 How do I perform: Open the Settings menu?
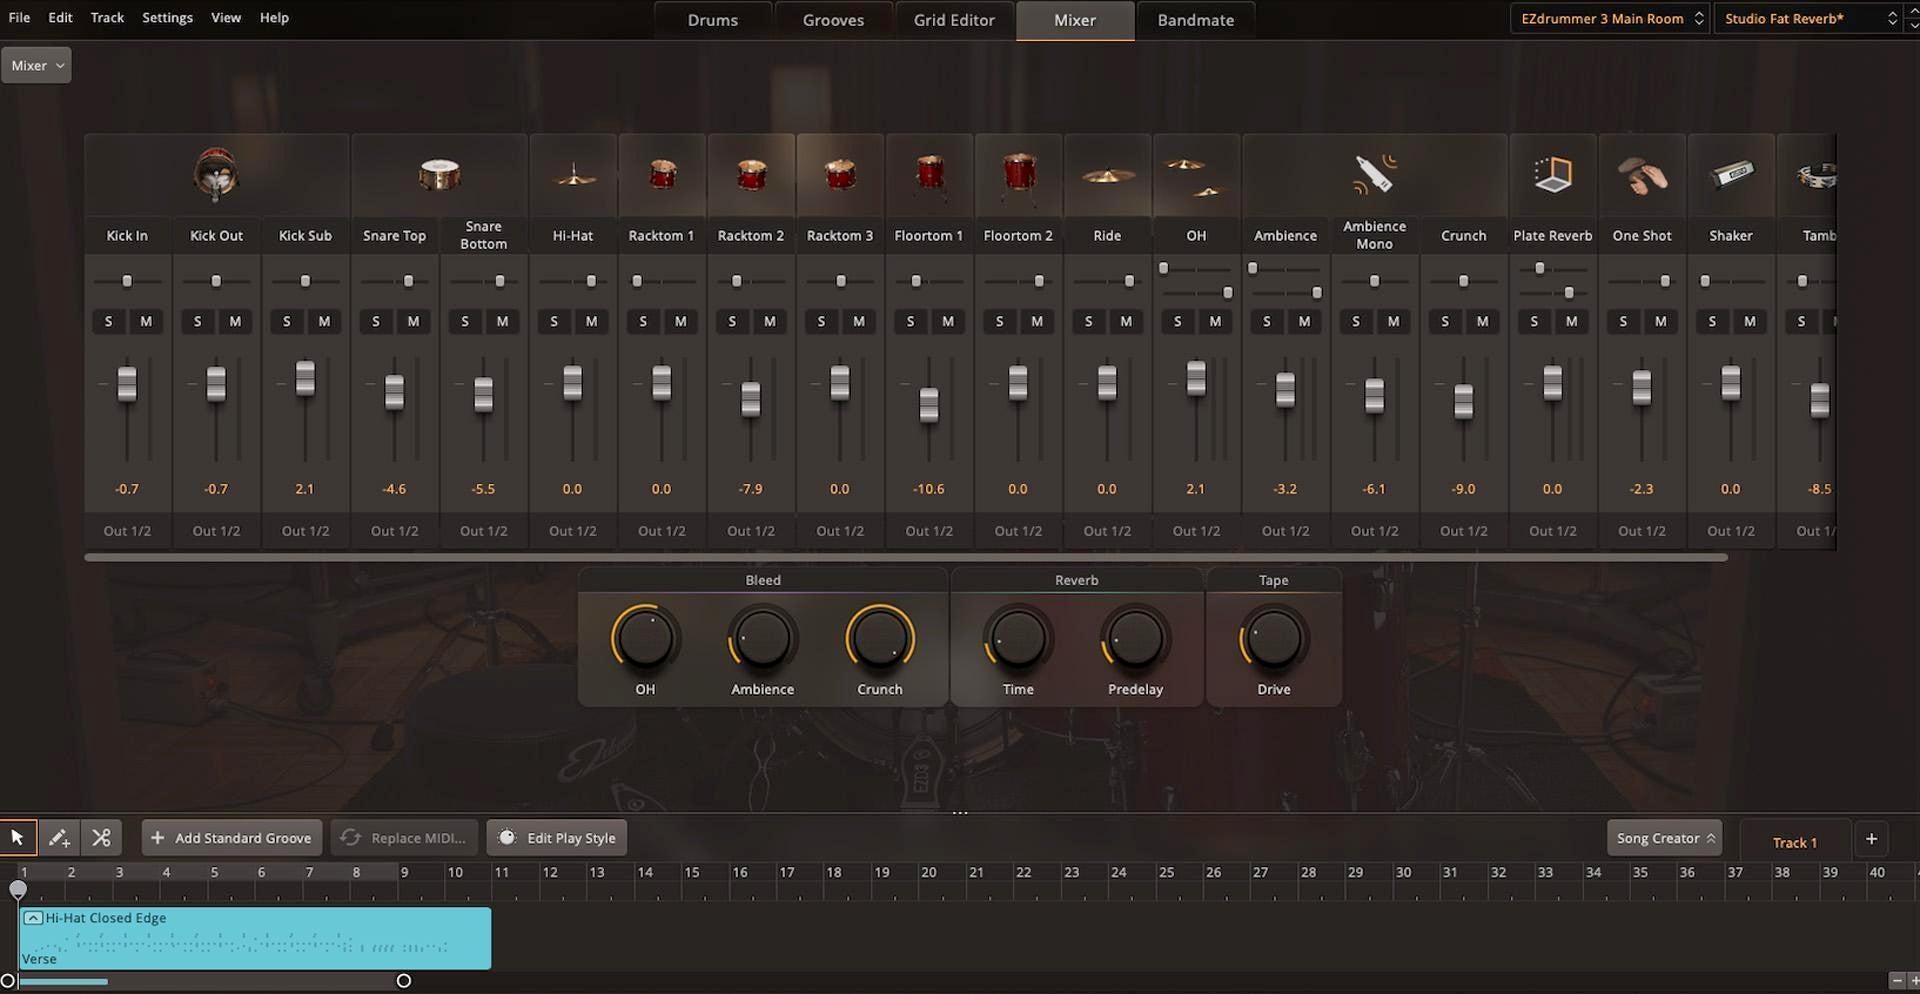167,18
